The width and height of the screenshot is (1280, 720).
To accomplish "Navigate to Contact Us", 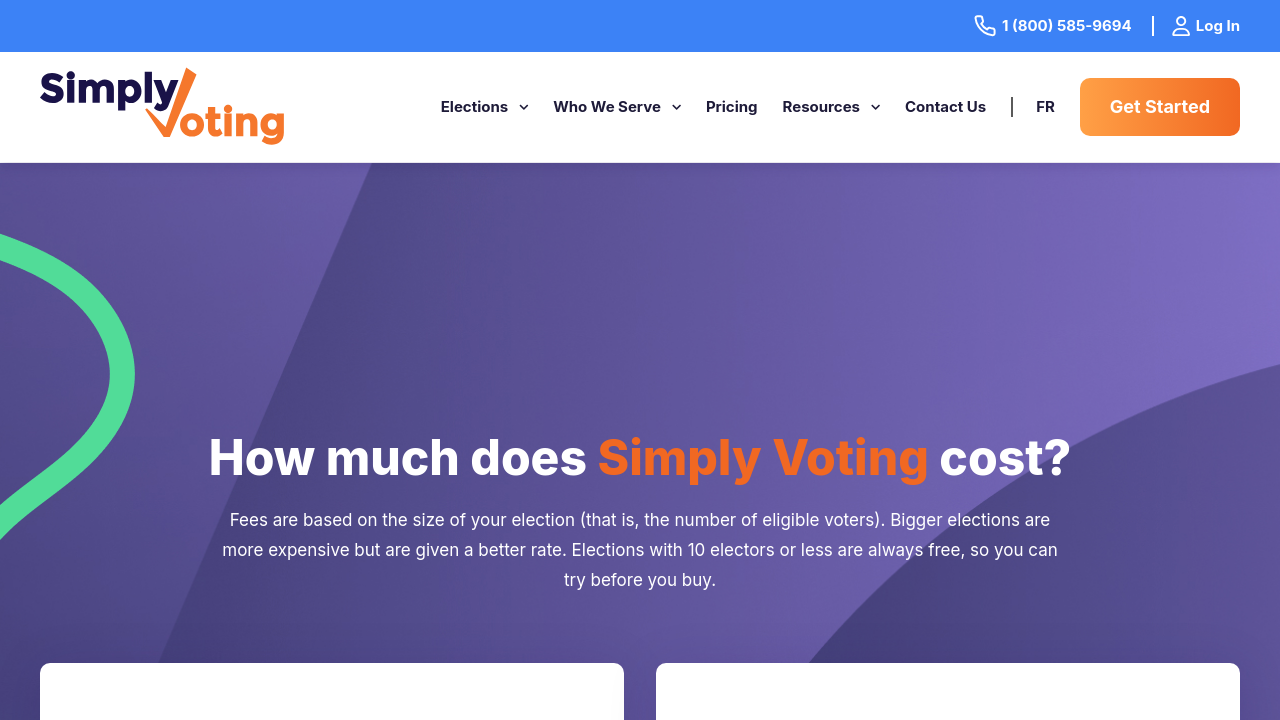I will point(945,107).
